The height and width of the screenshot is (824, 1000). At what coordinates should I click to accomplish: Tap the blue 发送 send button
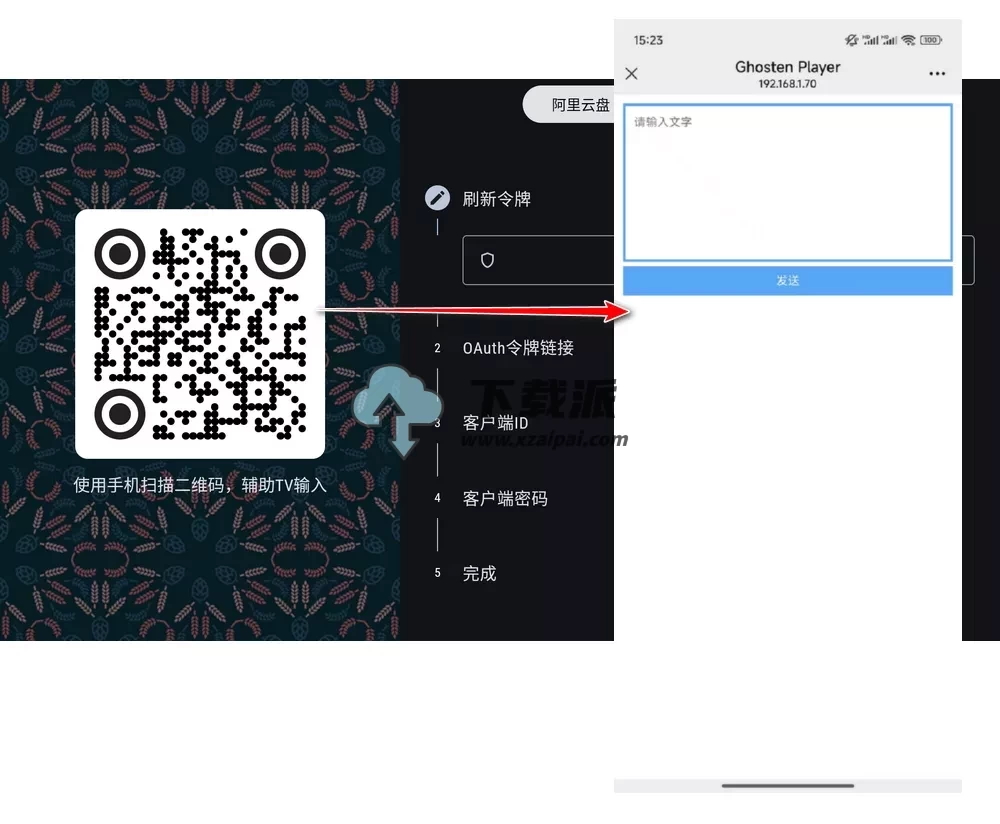pos(788,281)
